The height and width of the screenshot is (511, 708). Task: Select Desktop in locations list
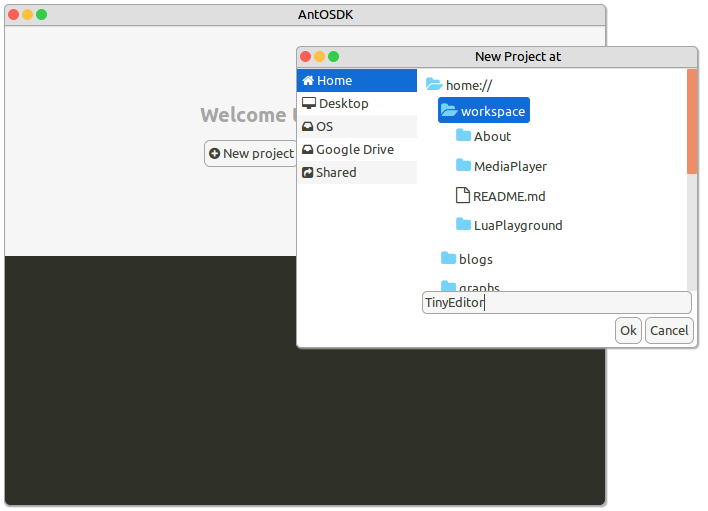343,104
